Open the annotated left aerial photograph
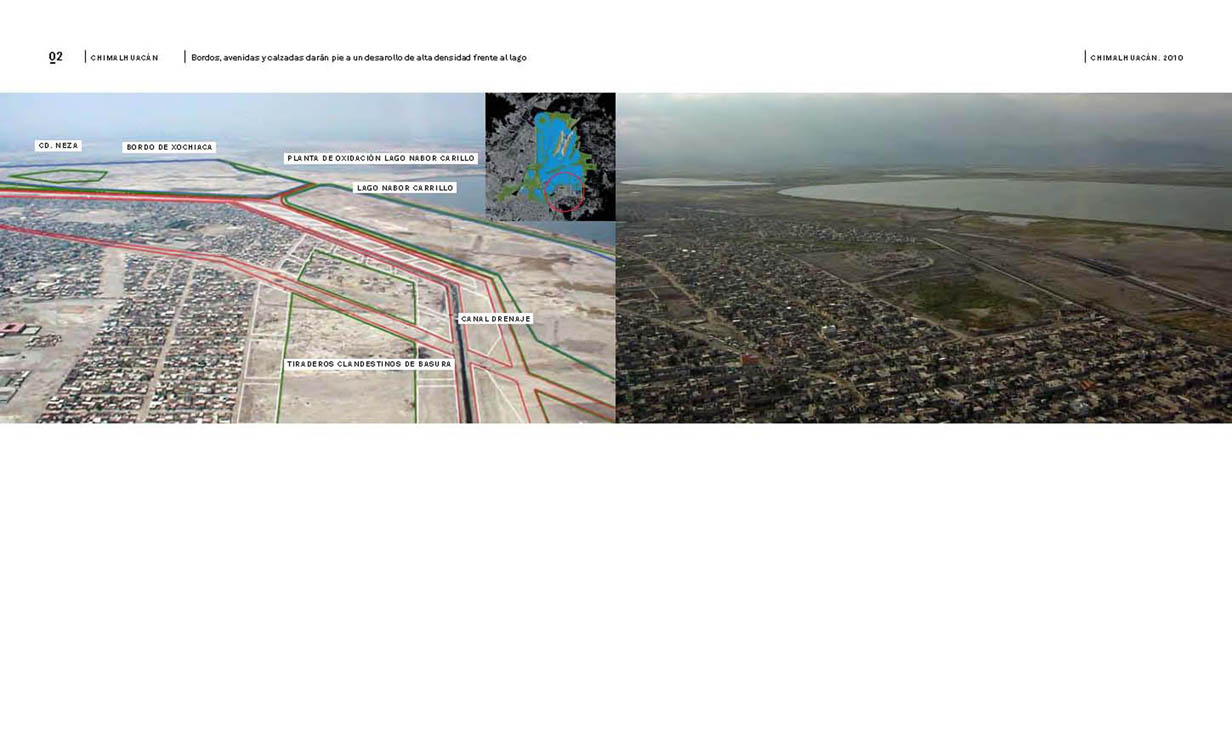This screenshot has width=1232, height=750. click(x=308, y=258)
